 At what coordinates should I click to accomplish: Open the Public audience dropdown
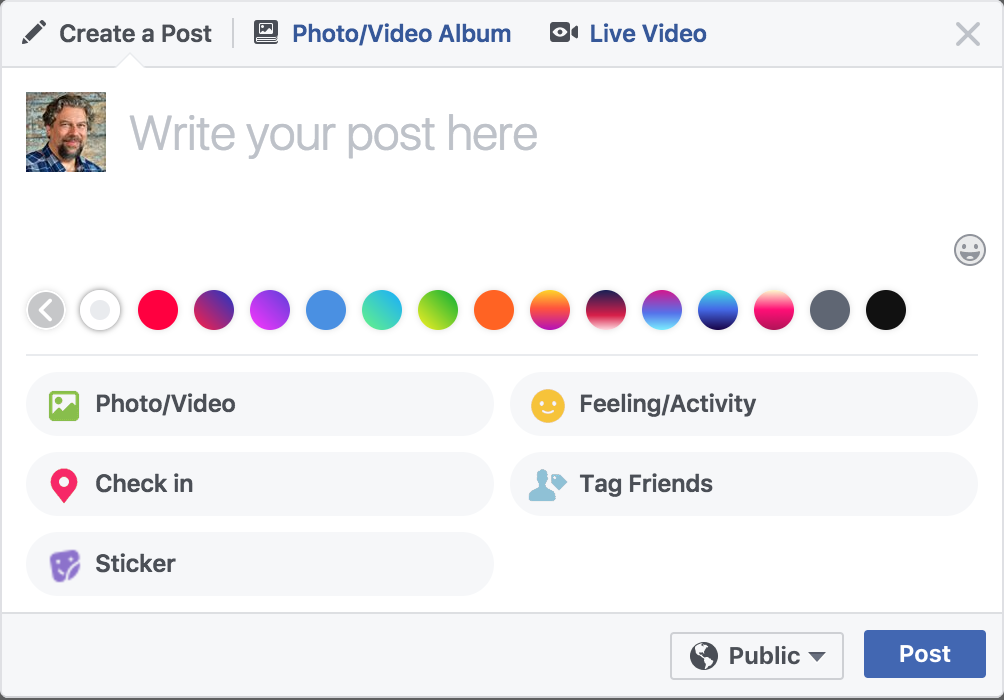coord(756,655)
